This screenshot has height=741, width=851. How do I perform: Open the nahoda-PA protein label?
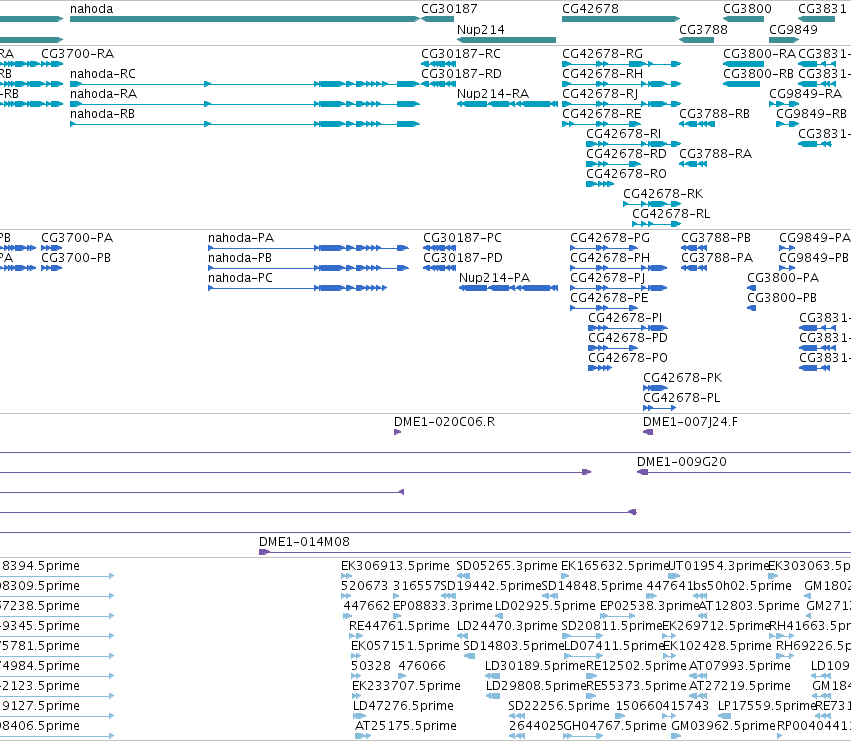click(x=241, y=238)
